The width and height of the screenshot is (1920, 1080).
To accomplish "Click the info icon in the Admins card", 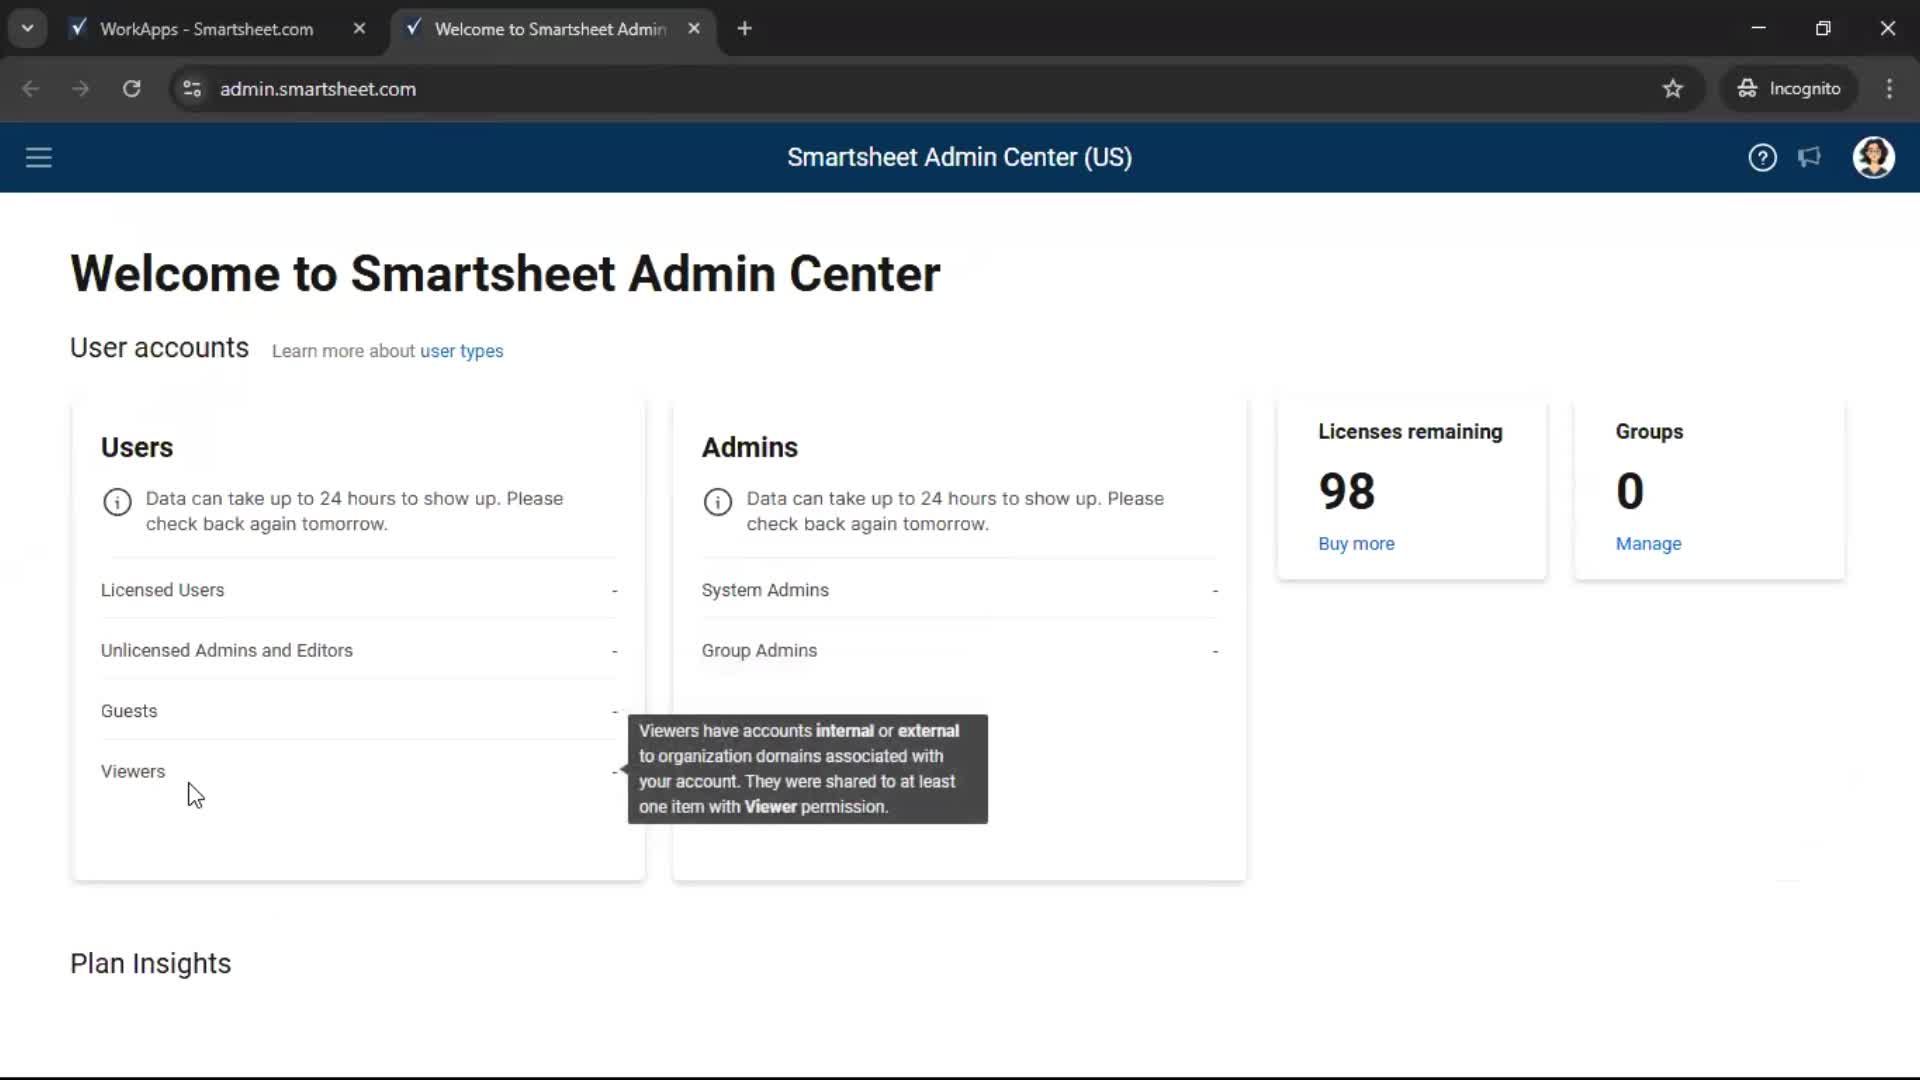I will click(717, 502).
